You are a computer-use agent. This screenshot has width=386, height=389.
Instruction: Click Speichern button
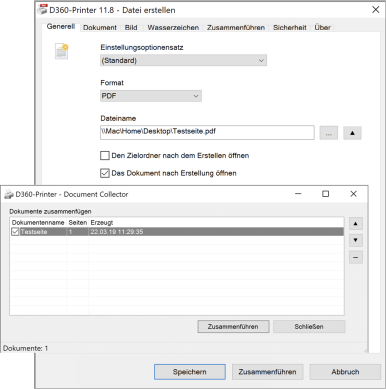pos(190,372)
